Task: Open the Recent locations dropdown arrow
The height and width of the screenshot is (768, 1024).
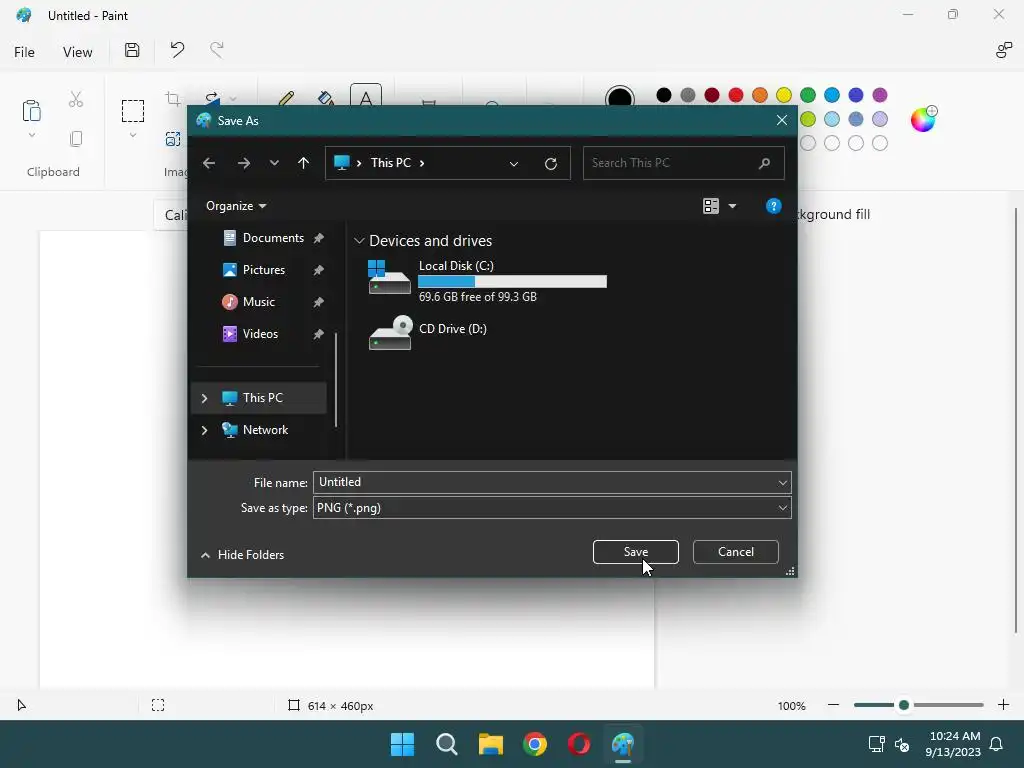Action: [274, 163]
